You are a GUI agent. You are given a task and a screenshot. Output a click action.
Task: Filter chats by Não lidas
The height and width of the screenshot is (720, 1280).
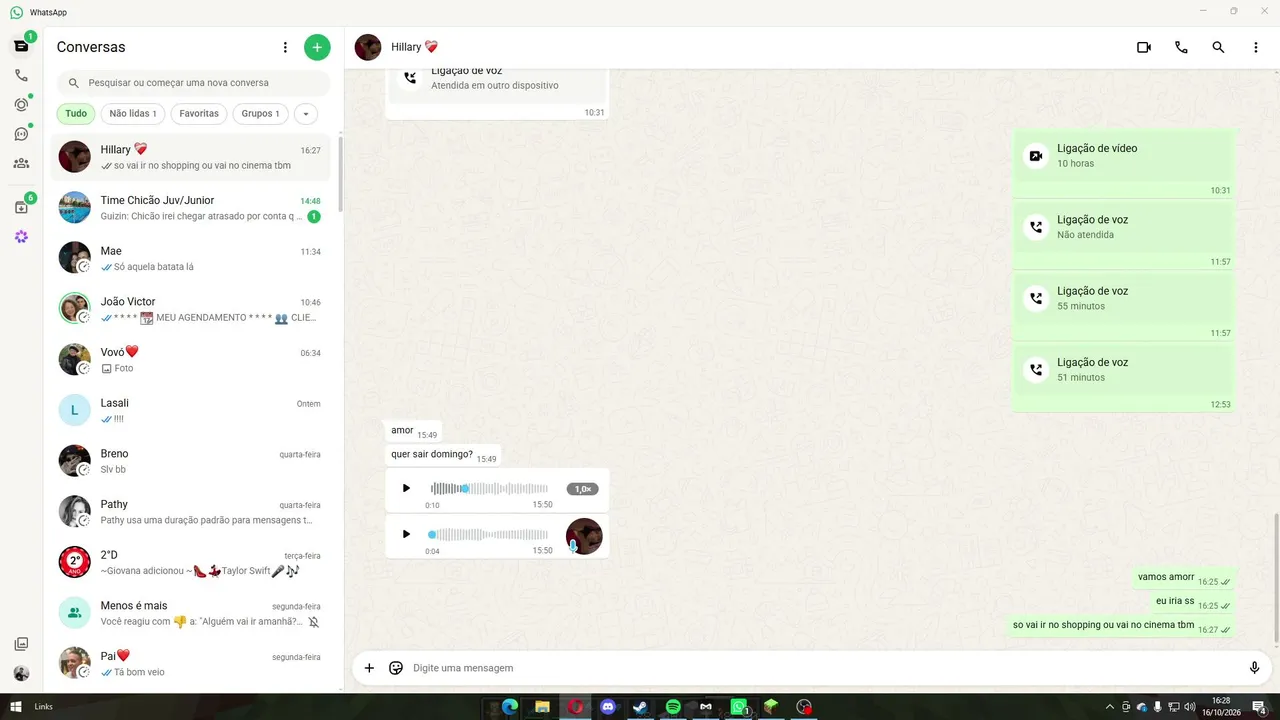tap(133, 114)
